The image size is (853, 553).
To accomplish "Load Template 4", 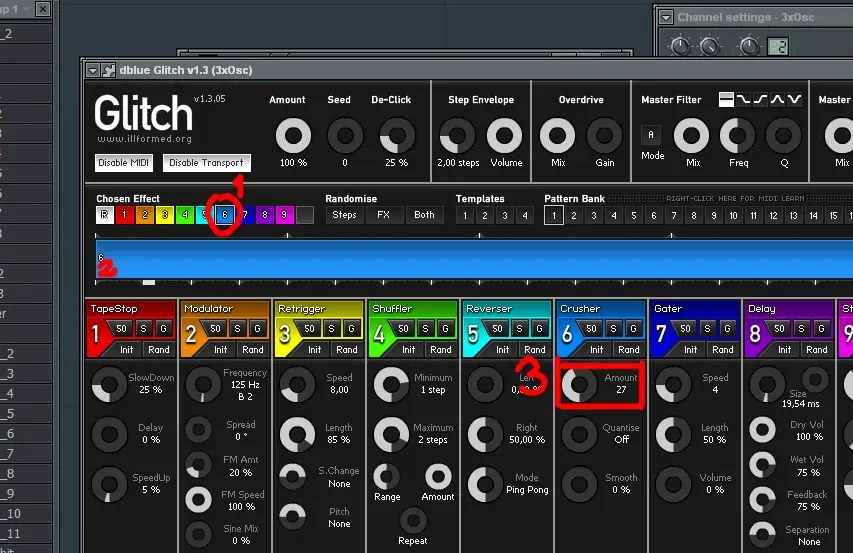I will coord(525,215).
